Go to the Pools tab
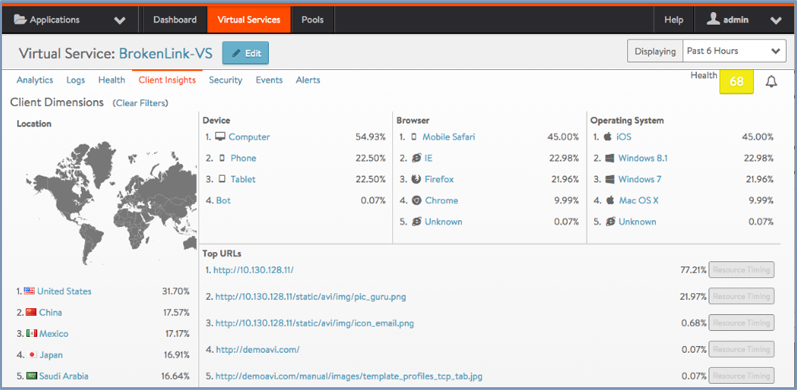 [312, 20]
